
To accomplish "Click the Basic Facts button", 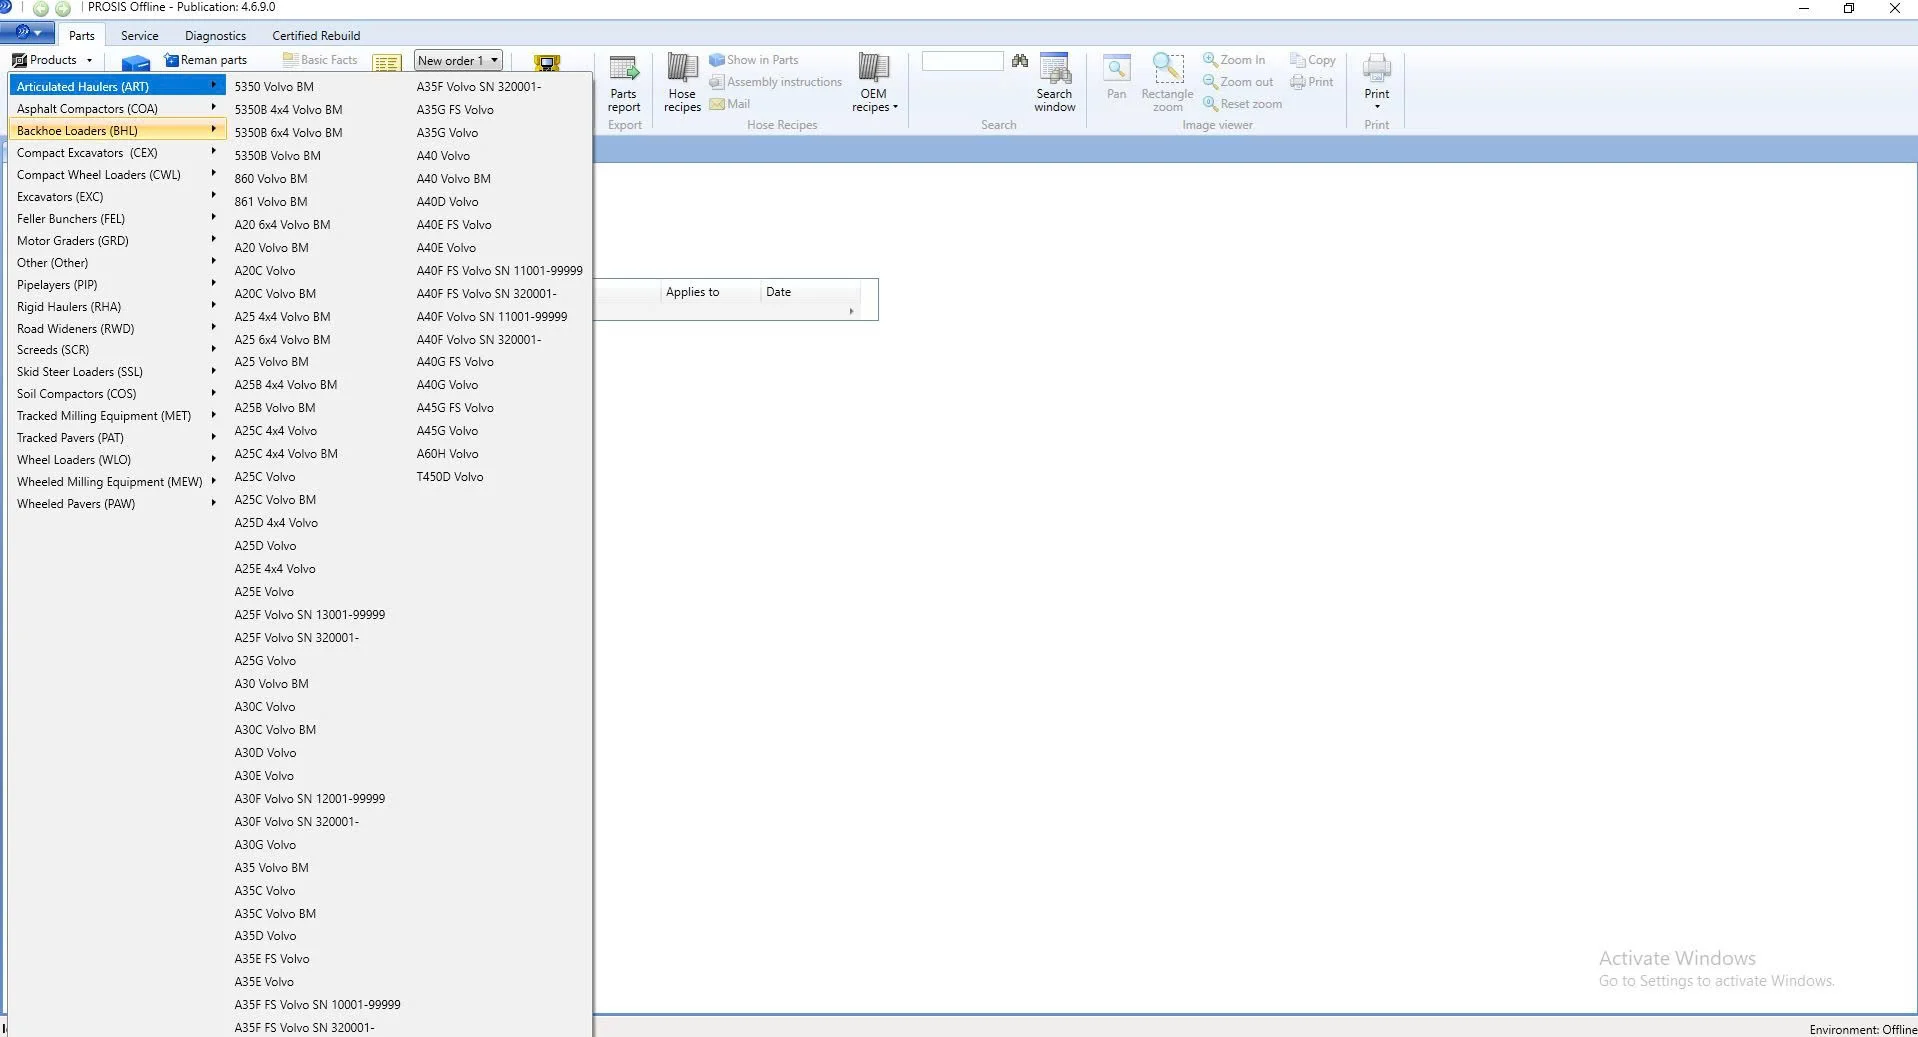I will point(320,60).
